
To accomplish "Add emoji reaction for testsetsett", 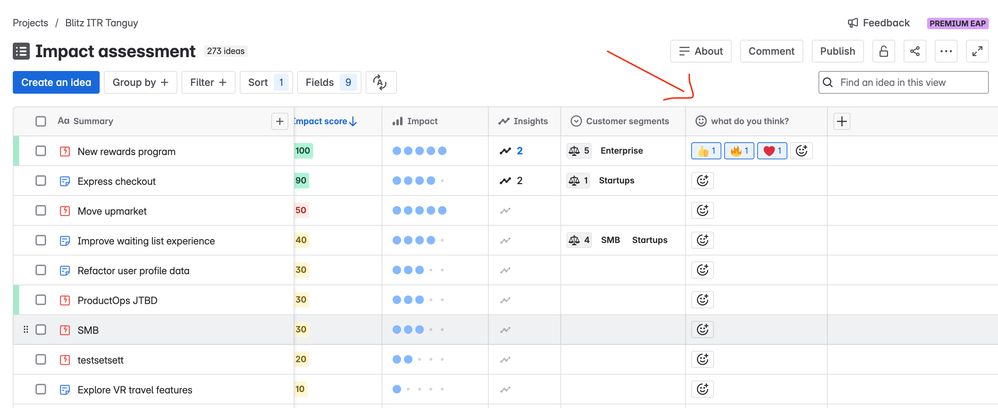I will (x=702, y=360).
